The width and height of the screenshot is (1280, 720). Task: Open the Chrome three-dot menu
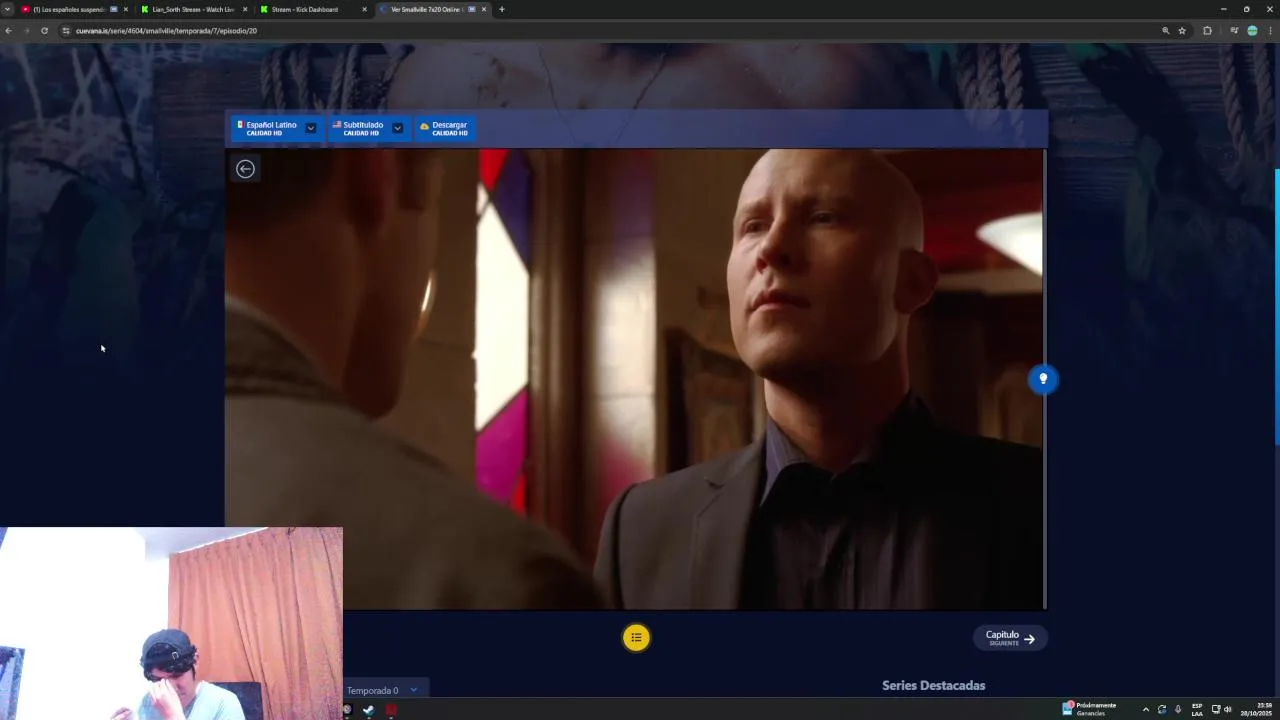click(1271, 31)
